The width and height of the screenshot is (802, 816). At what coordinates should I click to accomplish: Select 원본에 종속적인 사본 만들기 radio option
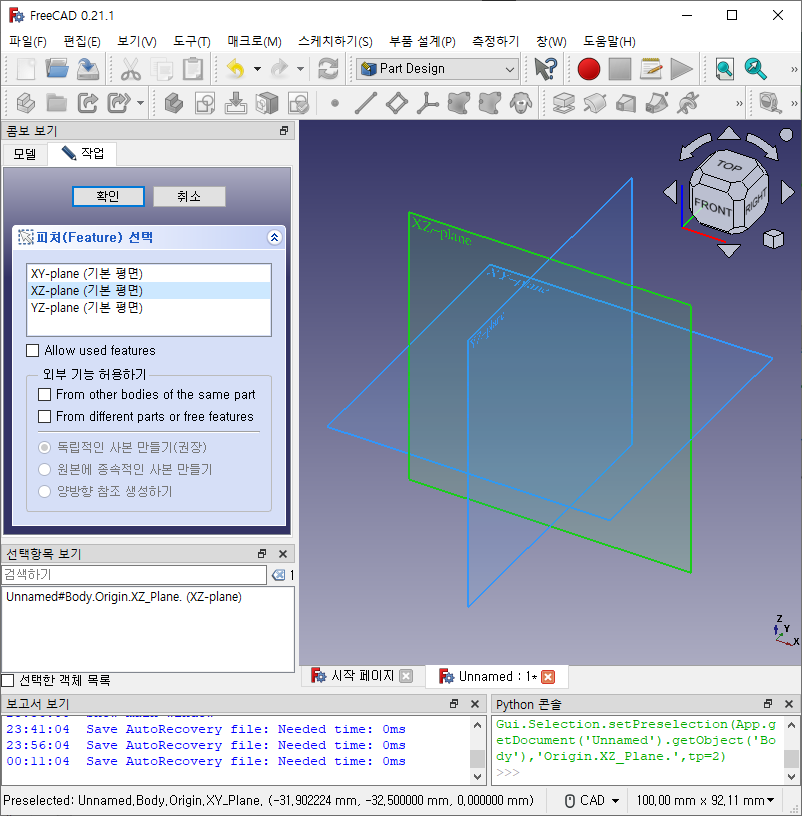(45, 469)
